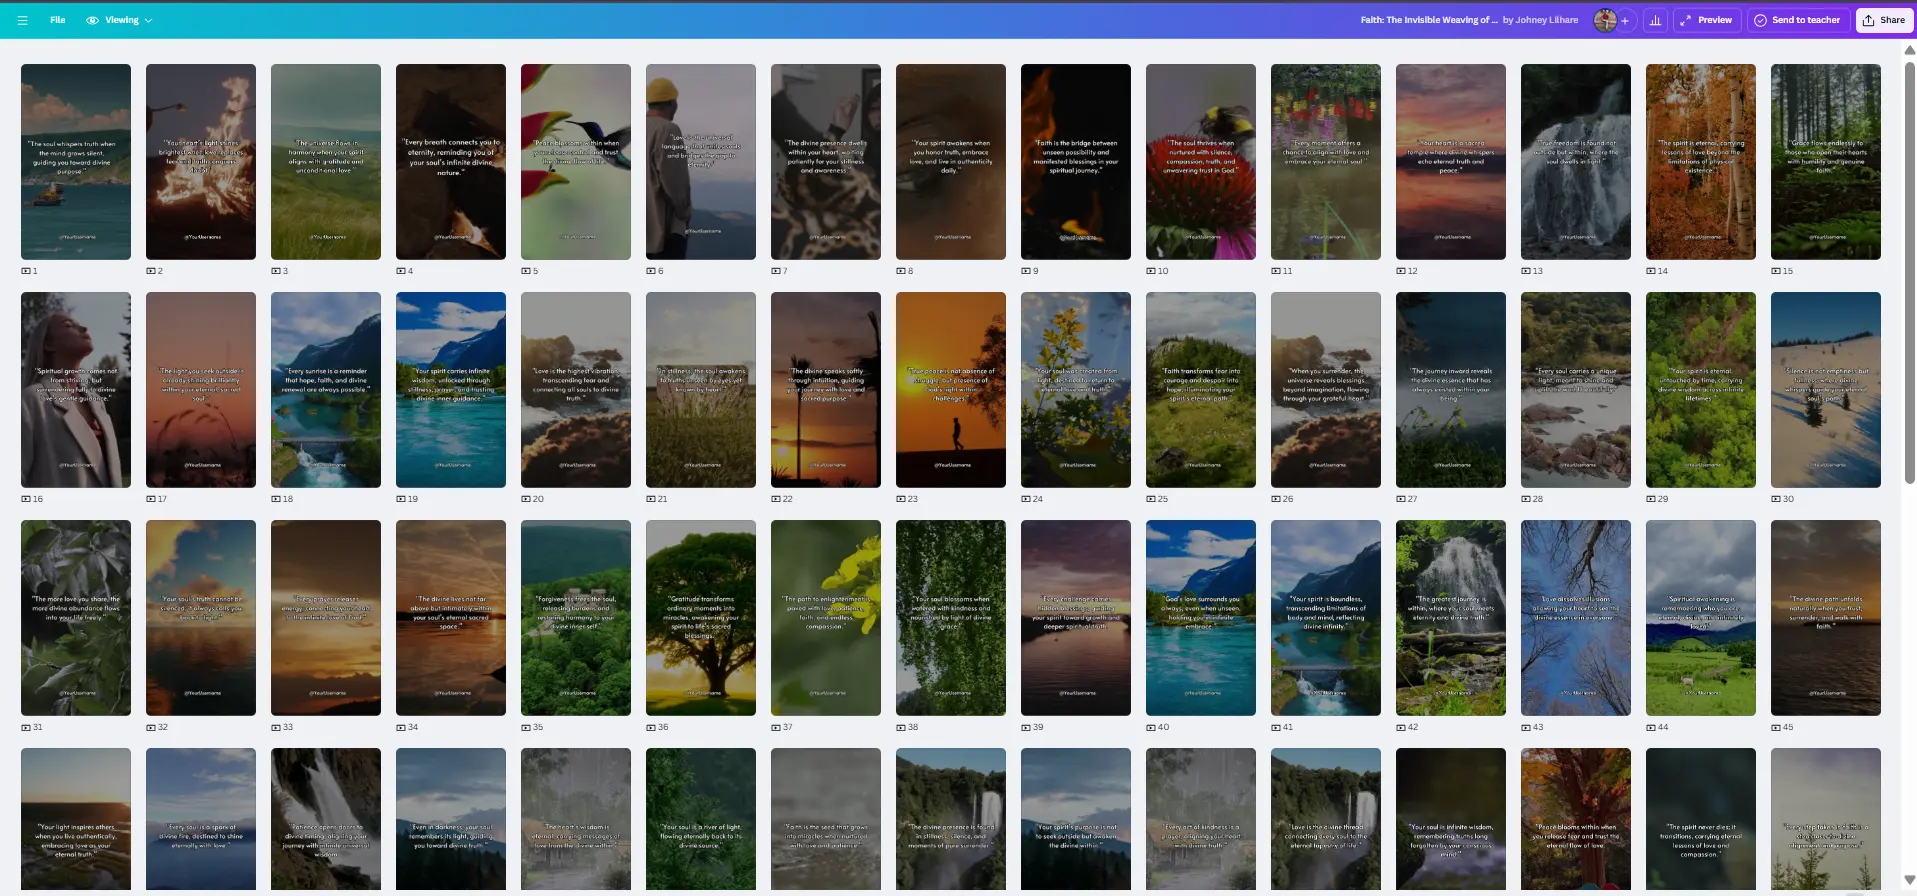Click the scrollbar down arrow
1917x896 pixels.
coord(1909,880)
